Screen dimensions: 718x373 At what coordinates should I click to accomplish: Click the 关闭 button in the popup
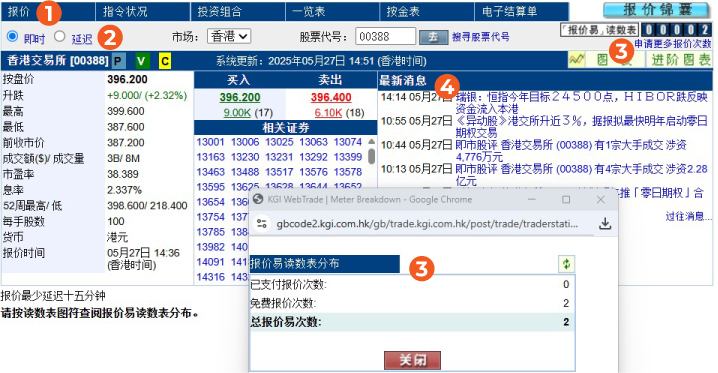[x=412, y=360]
